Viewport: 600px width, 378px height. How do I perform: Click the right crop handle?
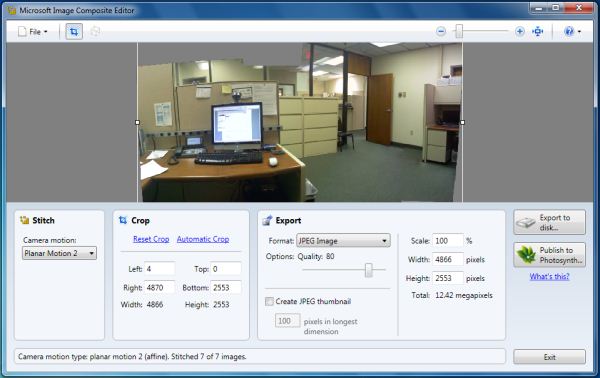point(463,122)
